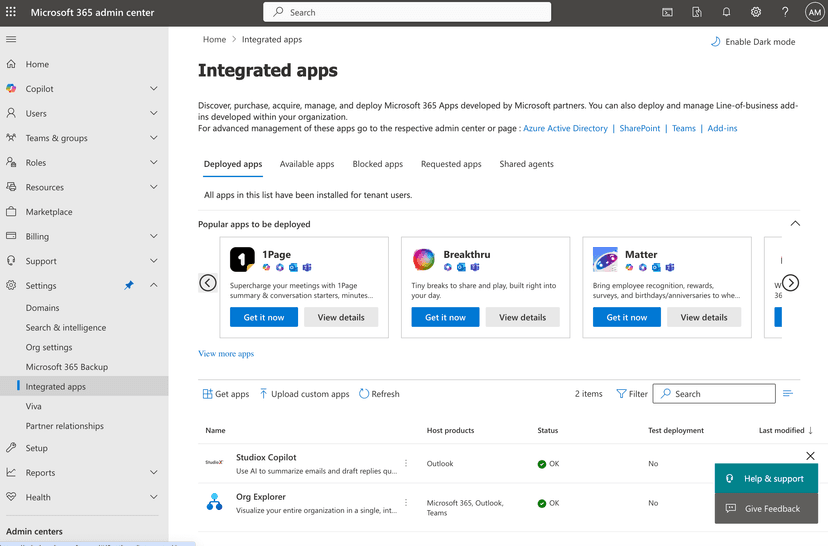Click the Health heart icon

[11, 497]
